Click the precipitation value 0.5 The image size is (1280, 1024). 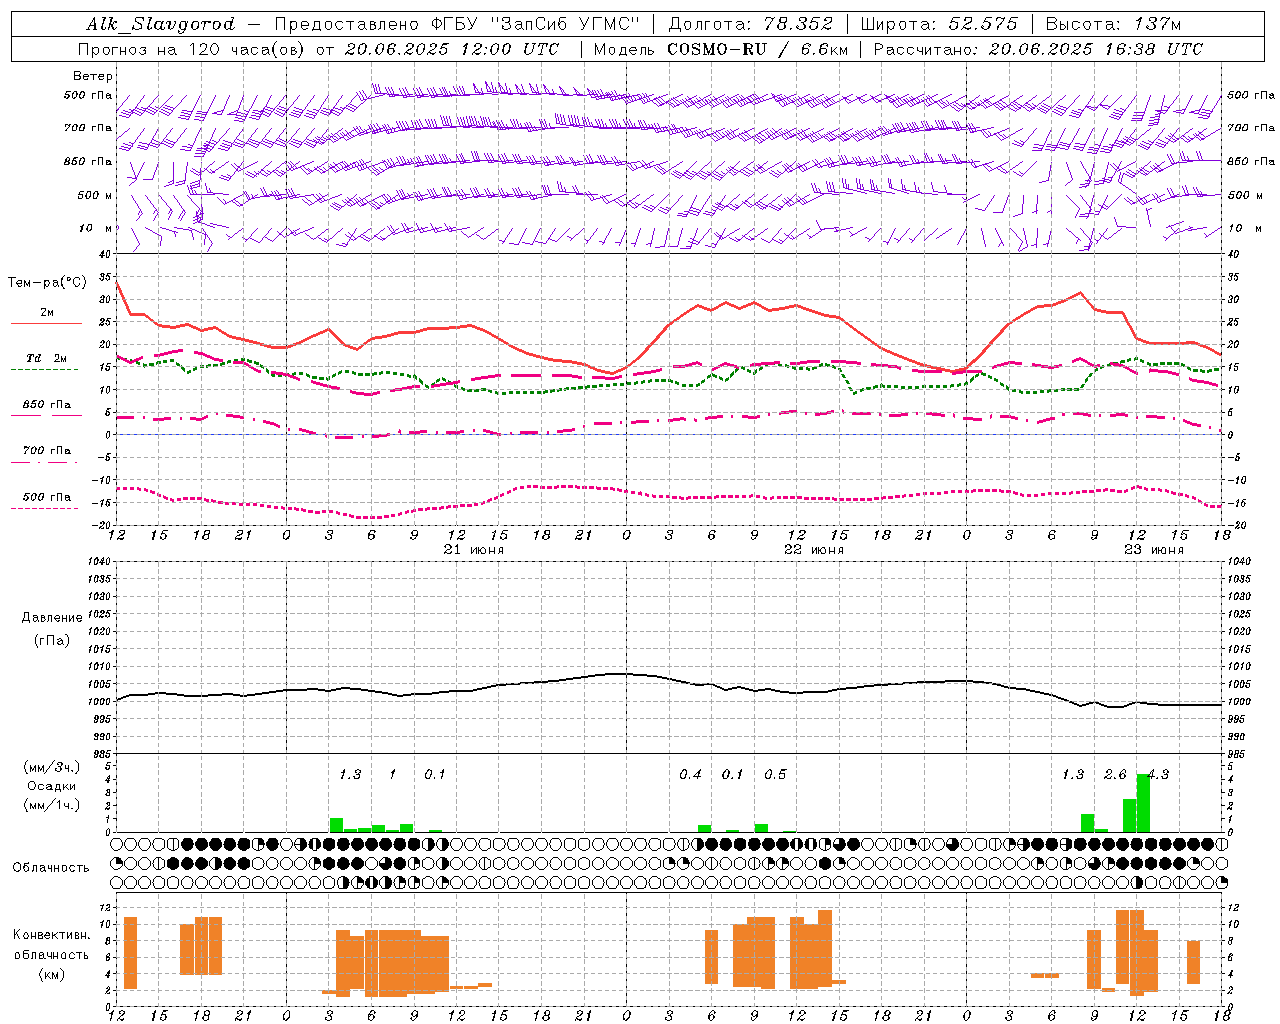point(775,775)
